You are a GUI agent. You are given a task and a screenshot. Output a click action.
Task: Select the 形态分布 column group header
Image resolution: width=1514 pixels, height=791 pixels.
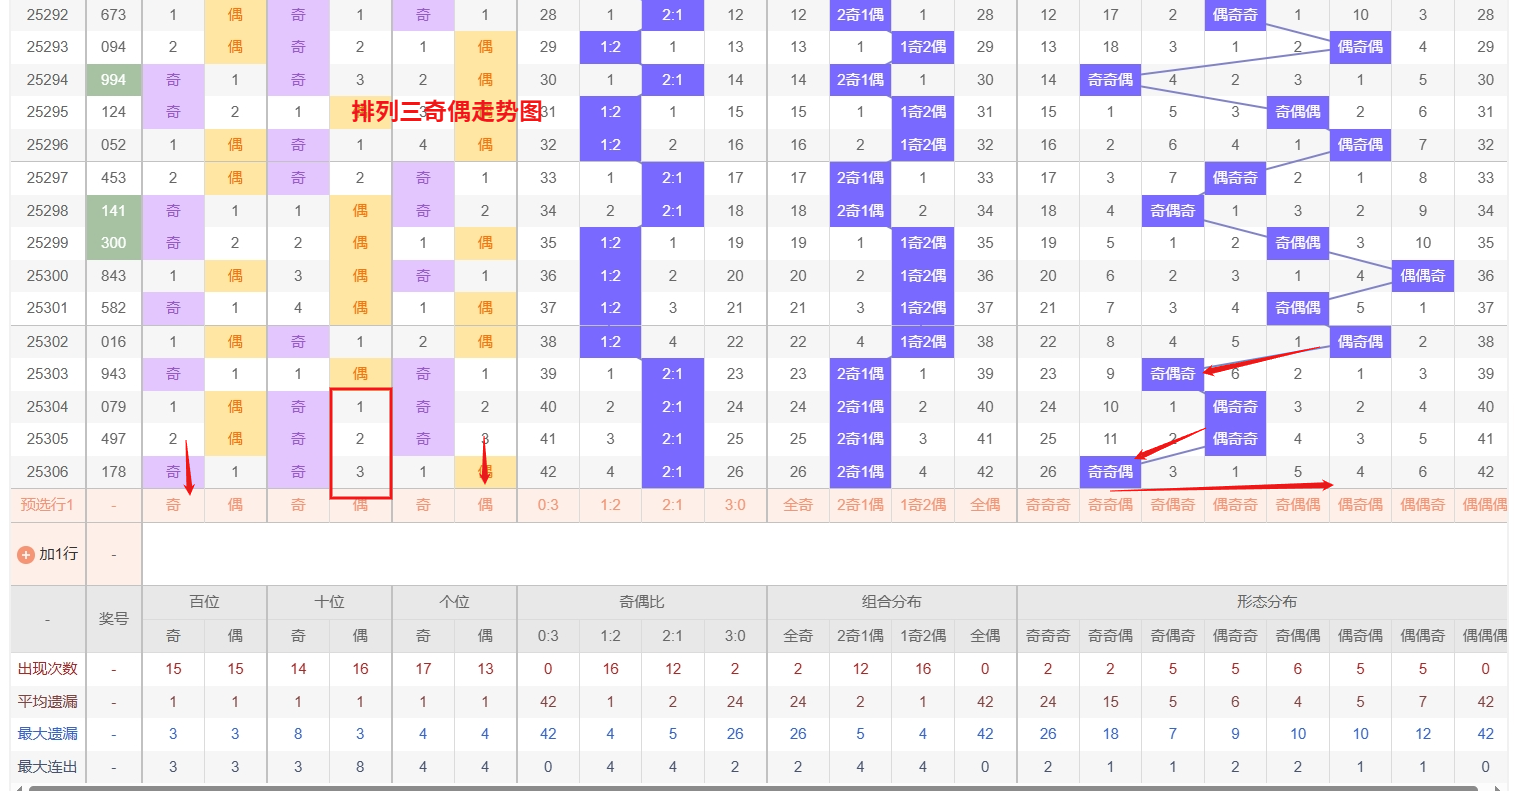[x=1266, y=602]
